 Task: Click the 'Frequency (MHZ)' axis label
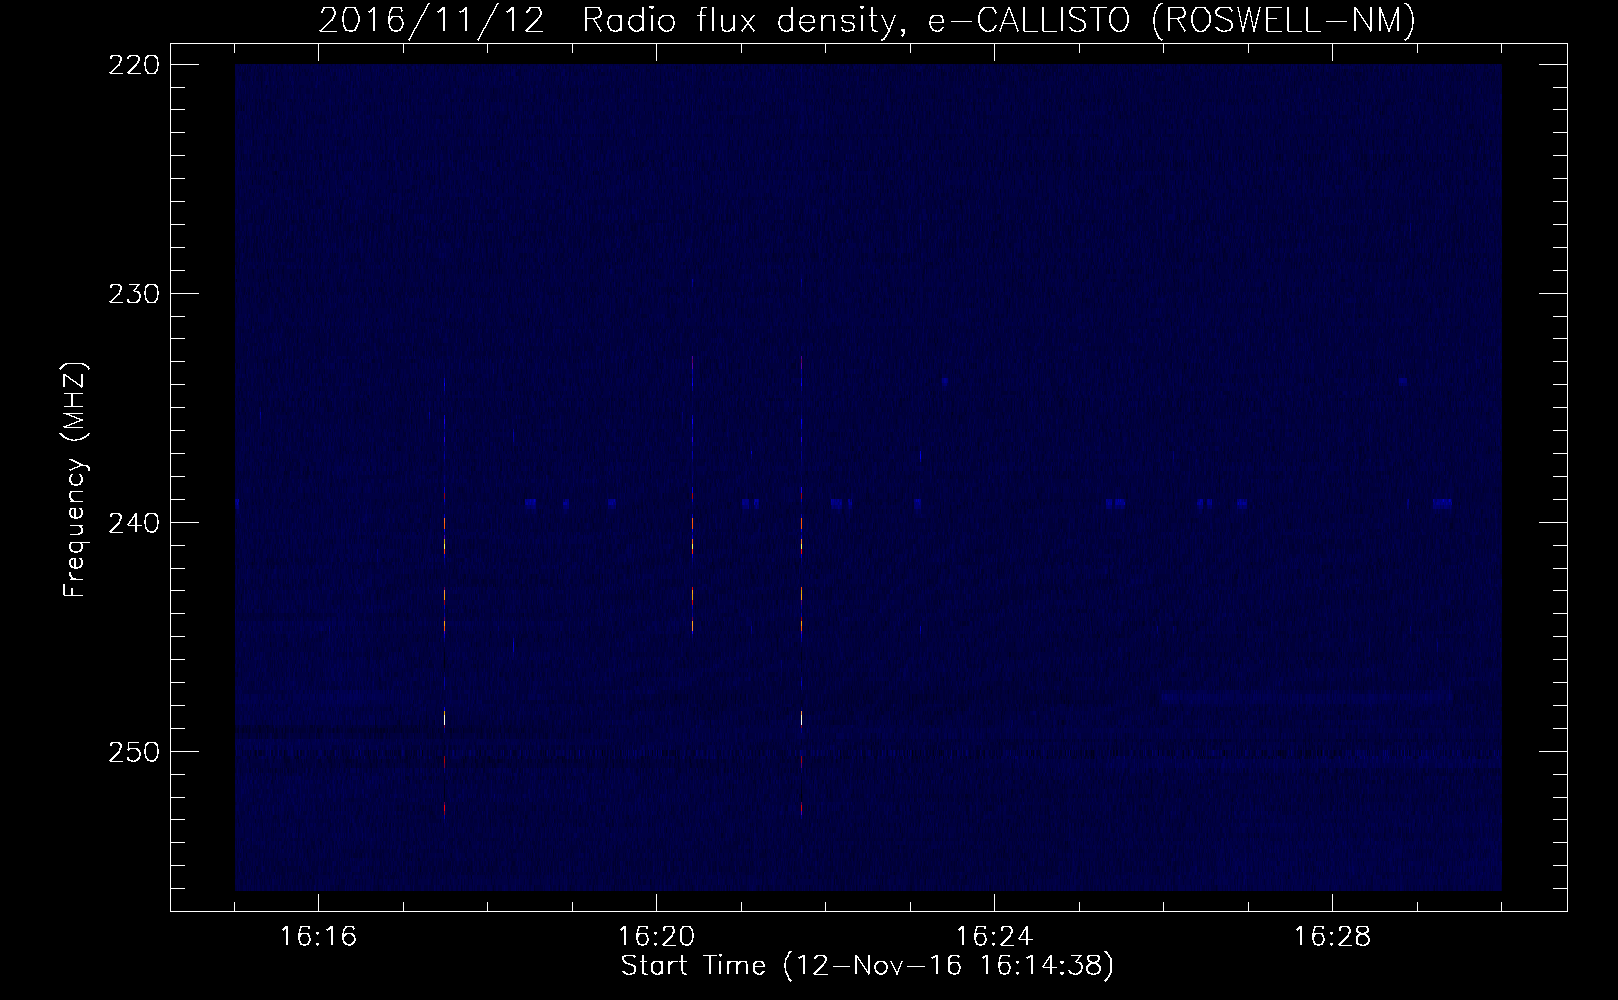[76, 479]
